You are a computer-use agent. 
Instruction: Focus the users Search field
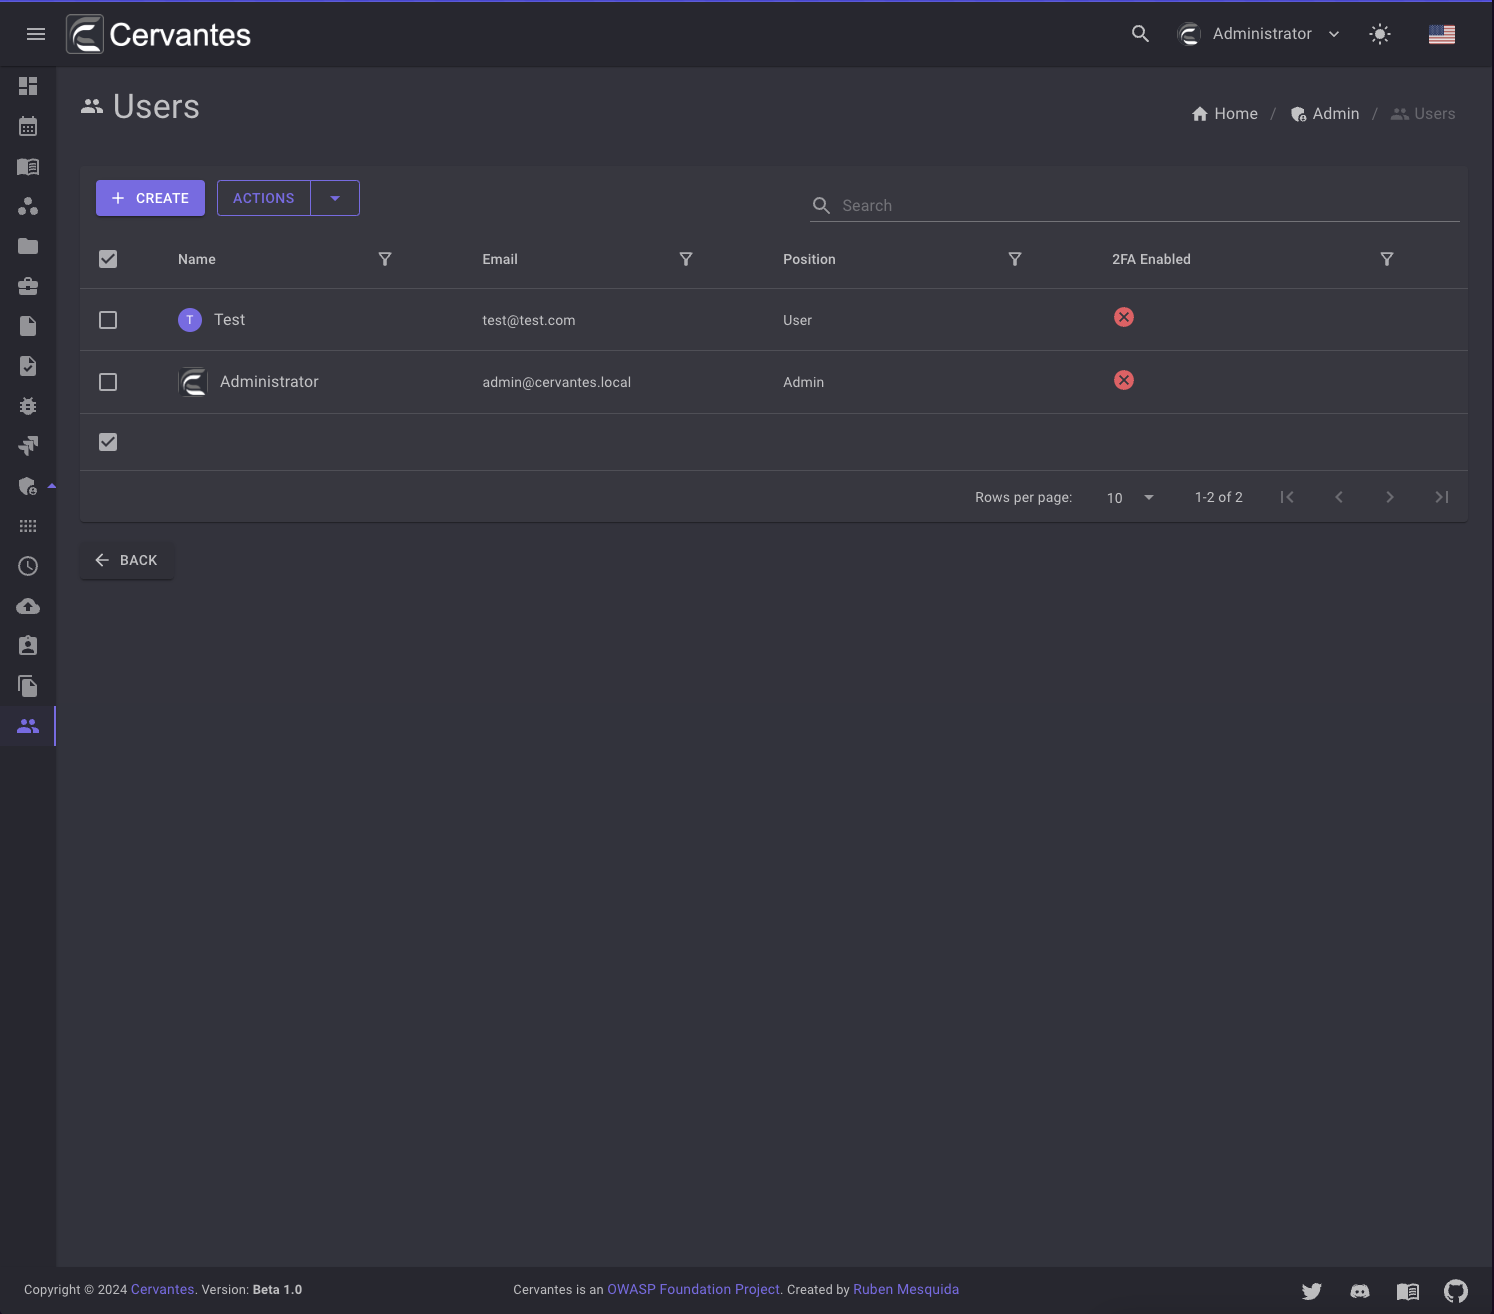(x=1135, y=205)
